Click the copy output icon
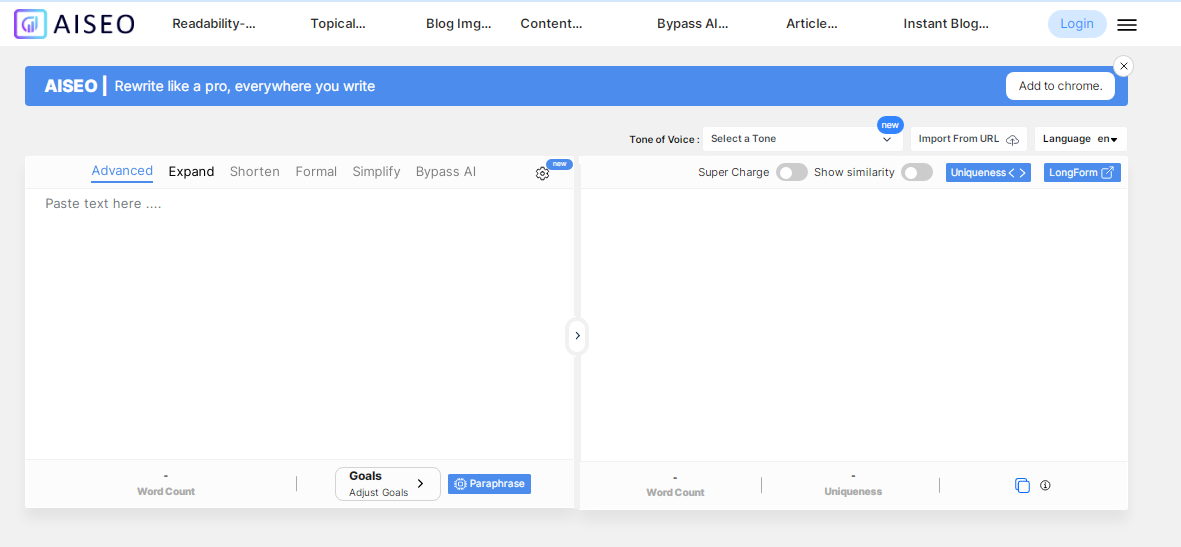 1022,485
